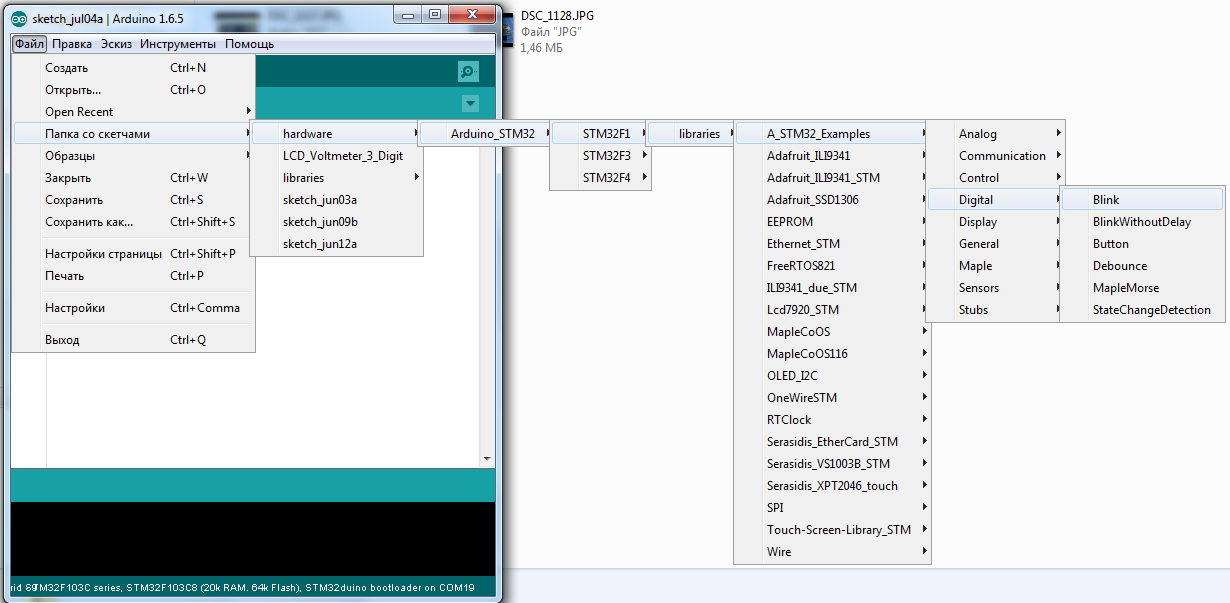Expand the STM32F3 submenu
This screenshot has width=1230, height=603.
(x=601, y=156)
